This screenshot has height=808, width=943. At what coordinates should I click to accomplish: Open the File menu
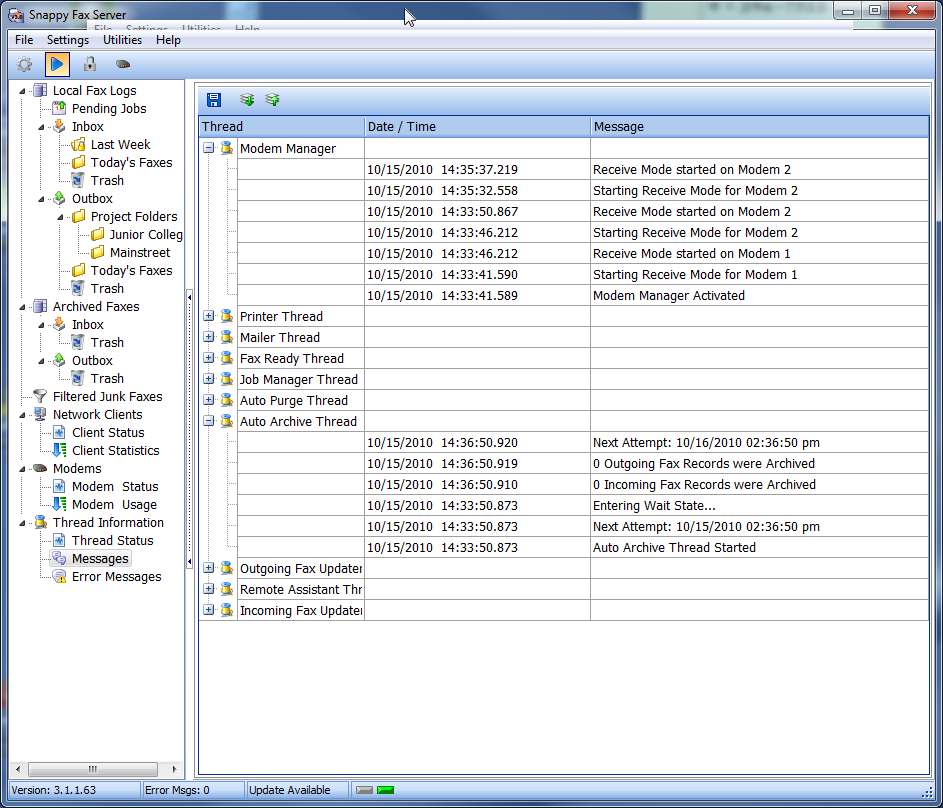coord(24,40)
